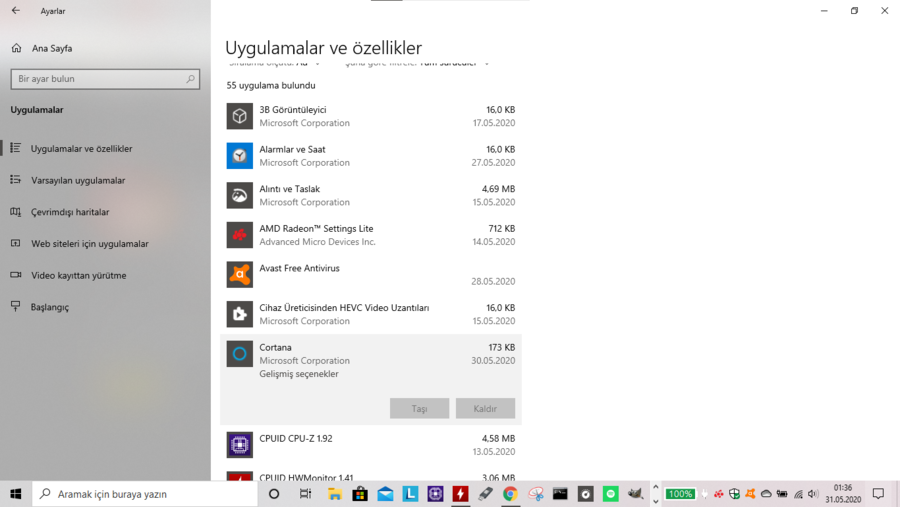Open the blue L app on taskbar

pos(410,494)
